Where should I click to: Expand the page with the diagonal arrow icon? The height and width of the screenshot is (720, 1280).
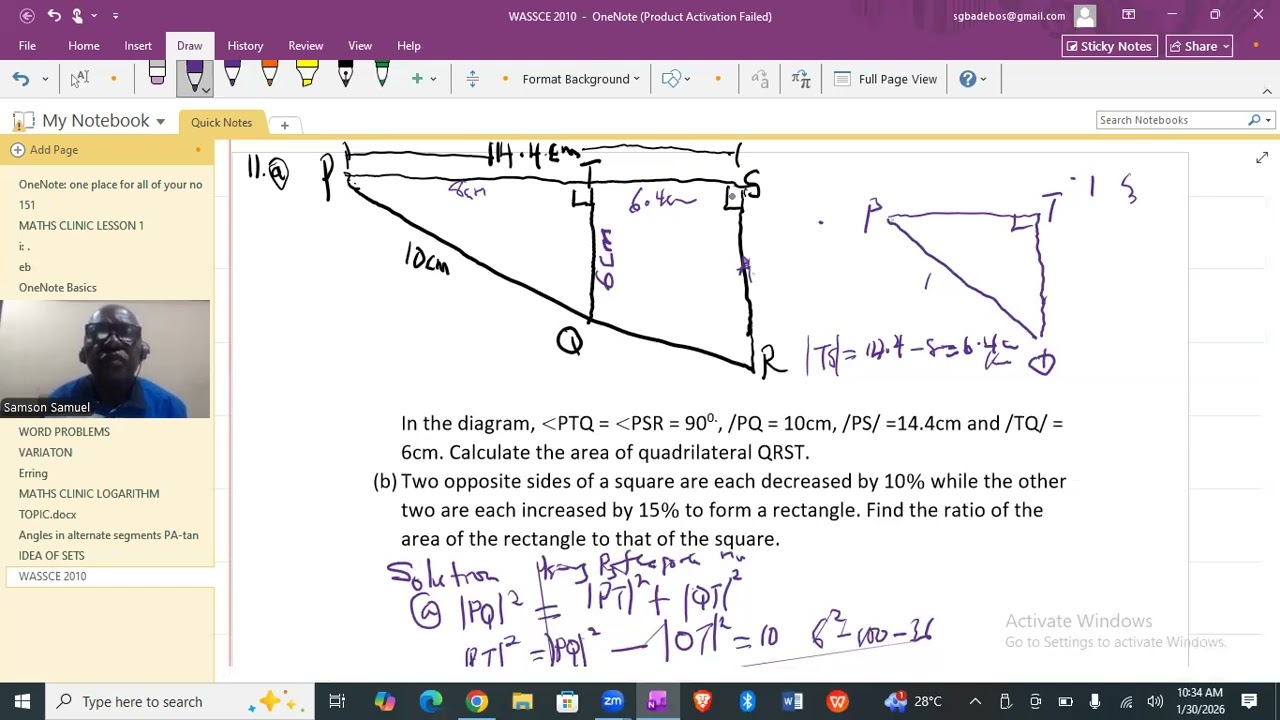point(1262,158)
